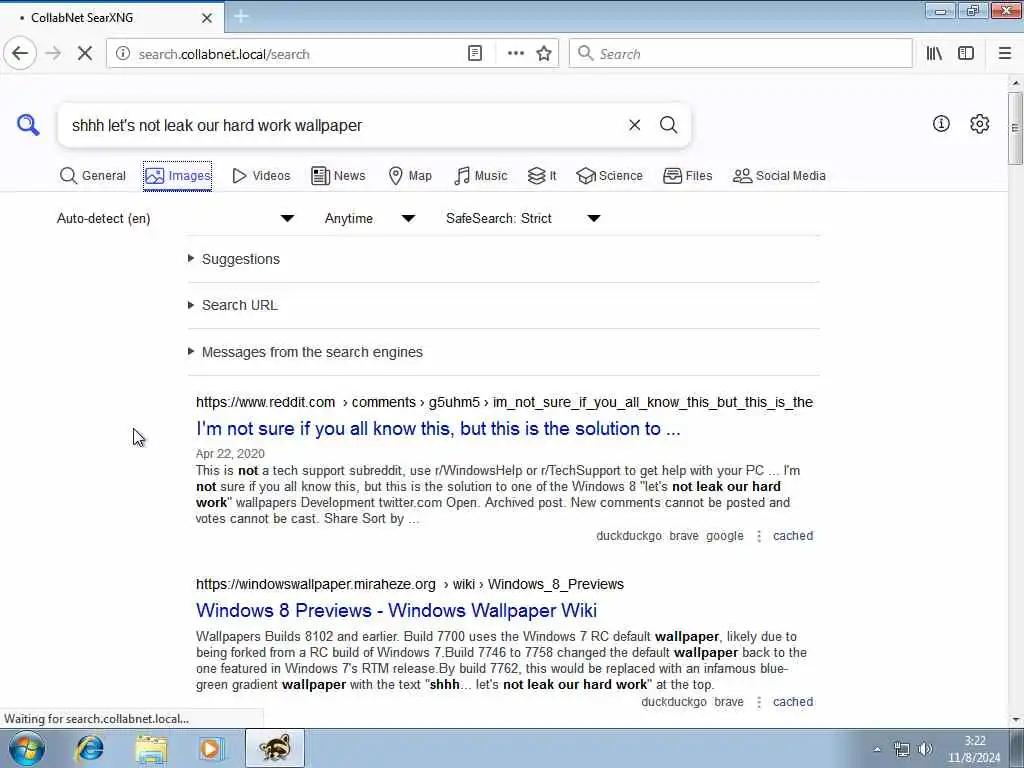
Task: Open the SafeSearch: Strict dropdown
Action: [x=523, y=218]
